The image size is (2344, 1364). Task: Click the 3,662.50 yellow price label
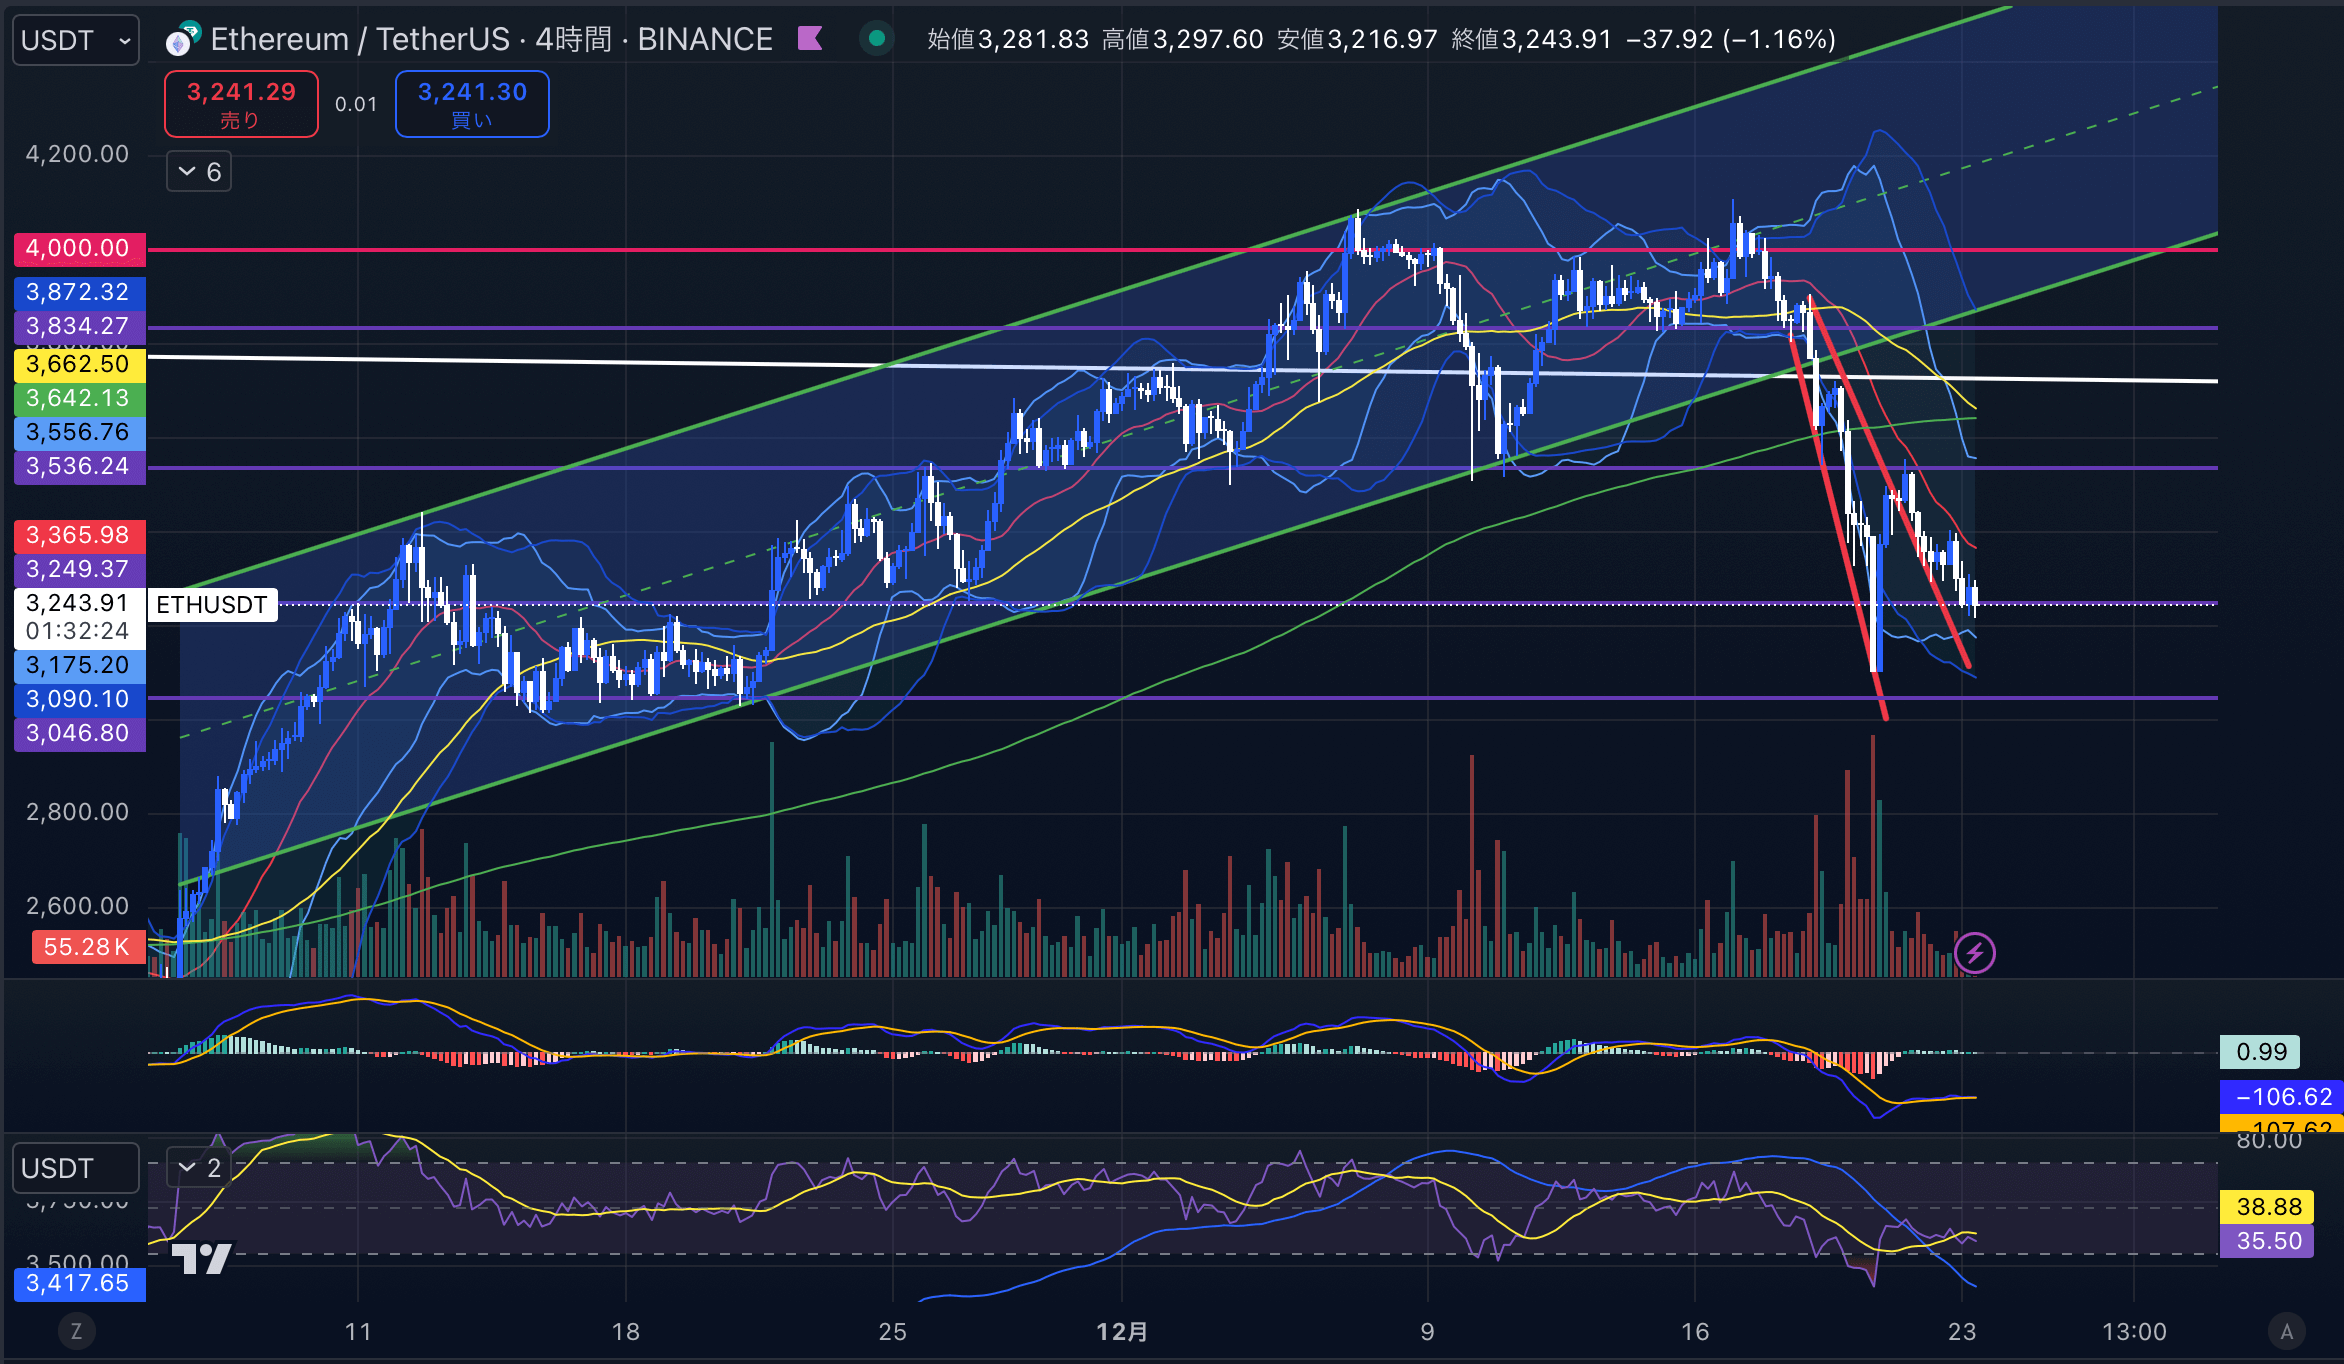click(x=79, y=364)
